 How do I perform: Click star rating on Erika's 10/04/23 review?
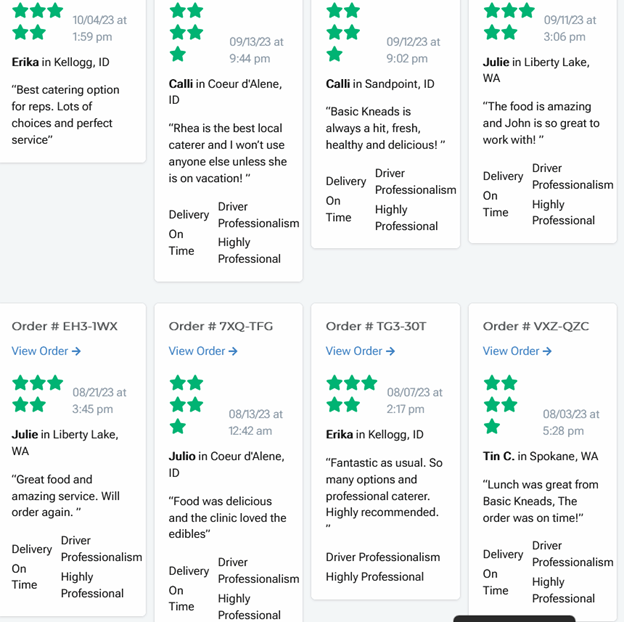tap(37, 21)
